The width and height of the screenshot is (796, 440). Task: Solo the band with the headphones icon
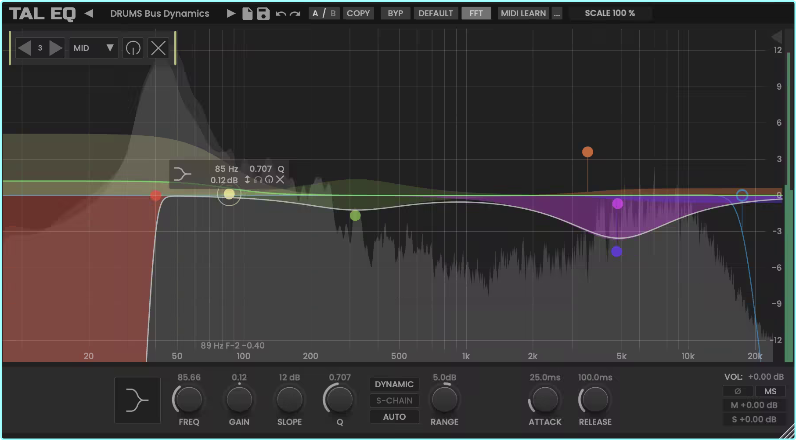(258, 180)
